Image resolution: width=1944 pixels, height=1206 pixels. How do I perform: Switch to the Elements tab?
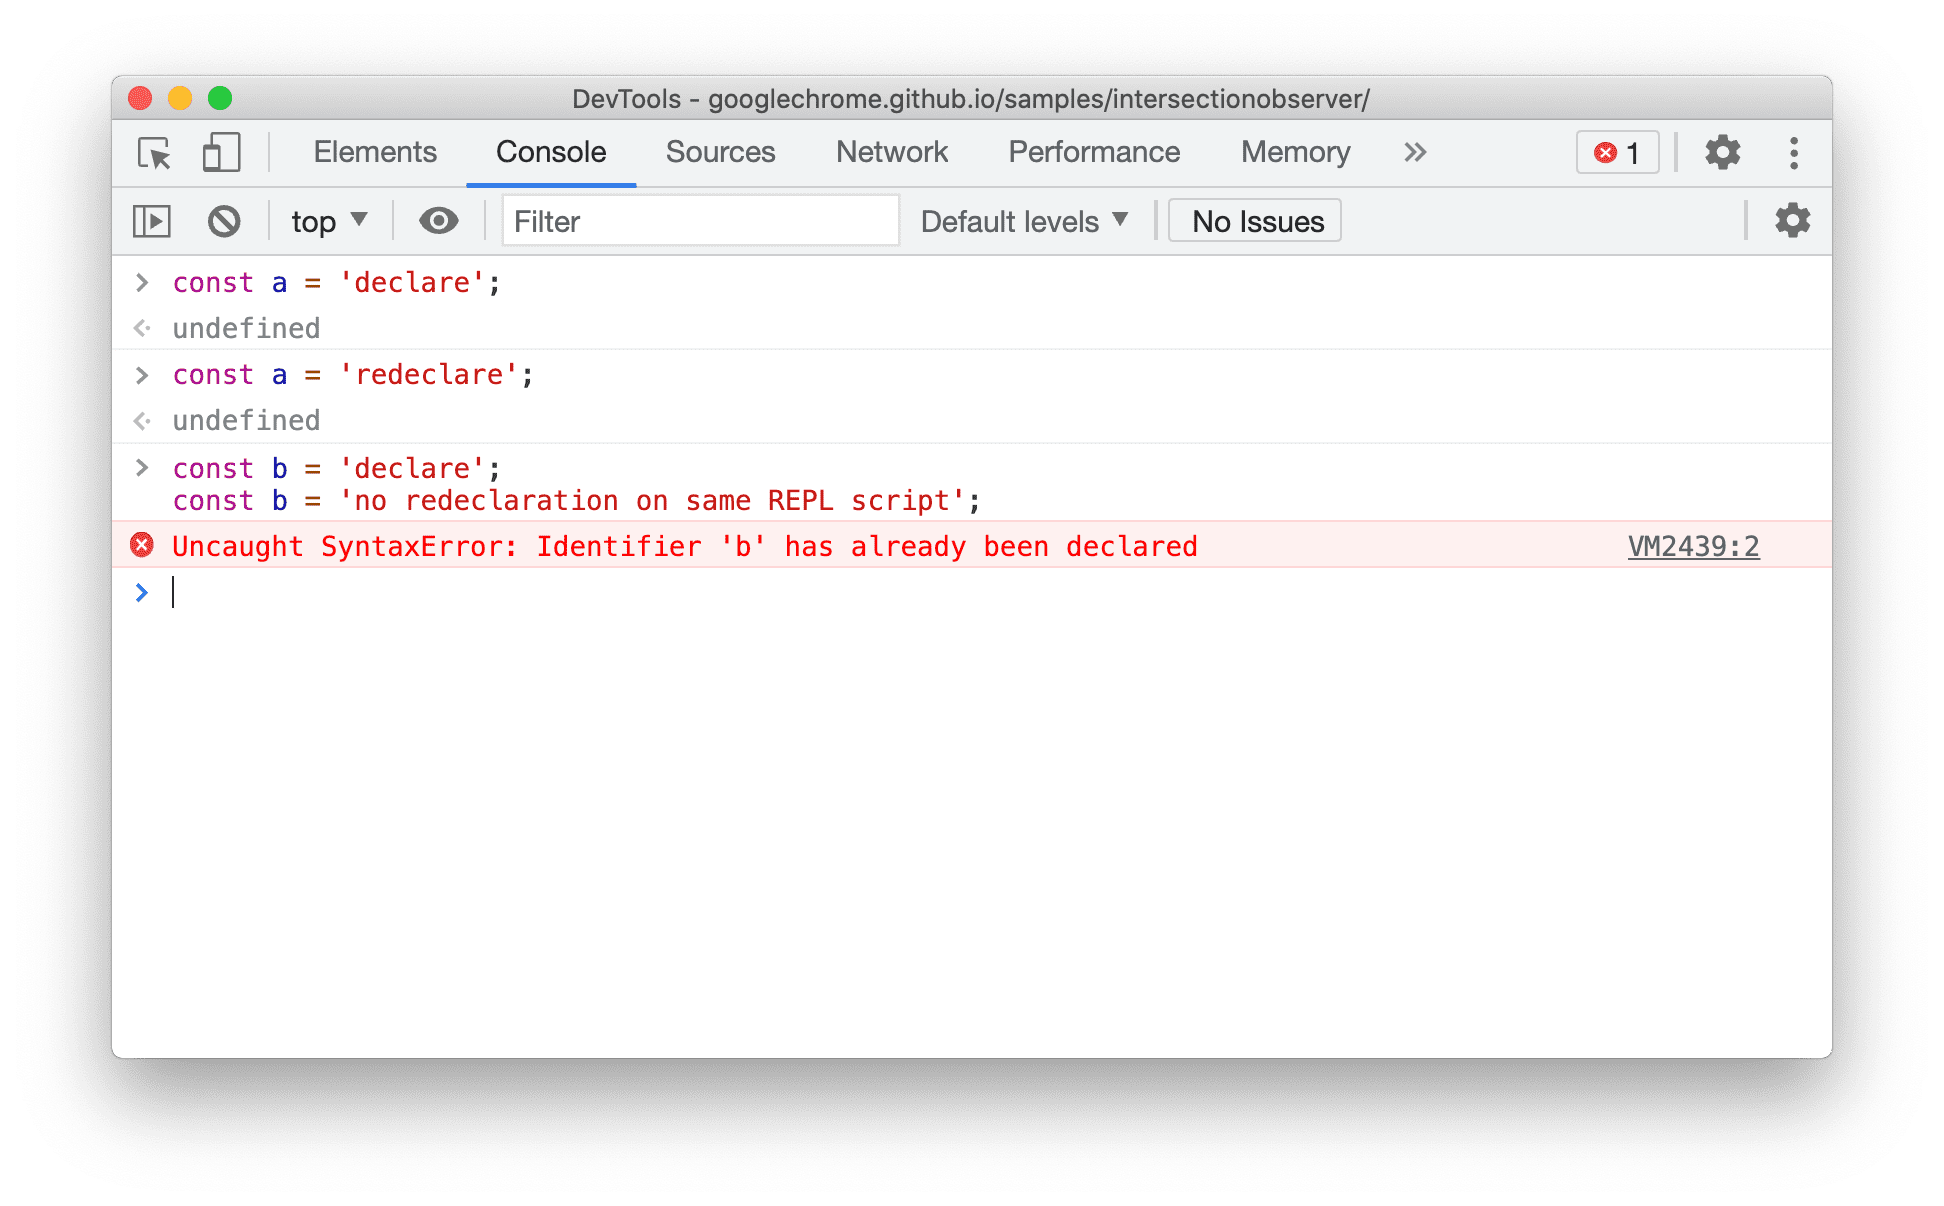pyautogui.click(x=374, y=153)
